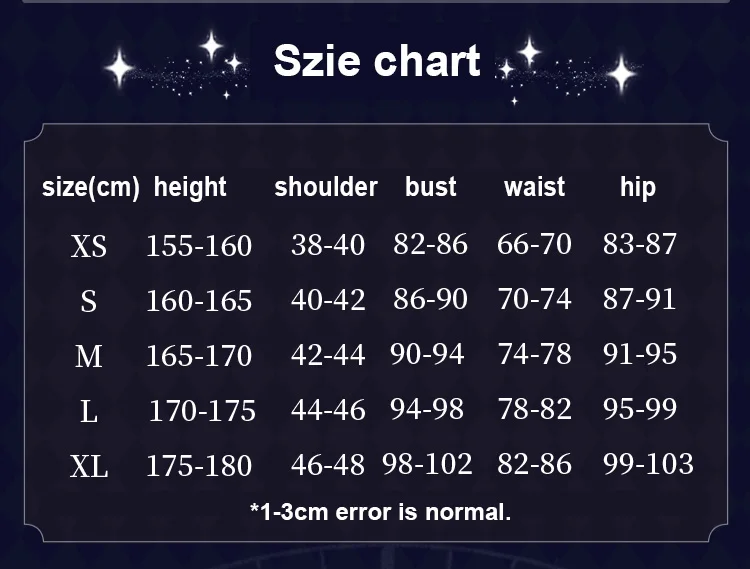Viewport: 750px width, 569px height.
Task: Select the "bust" column header
Action: click(431, 187)
